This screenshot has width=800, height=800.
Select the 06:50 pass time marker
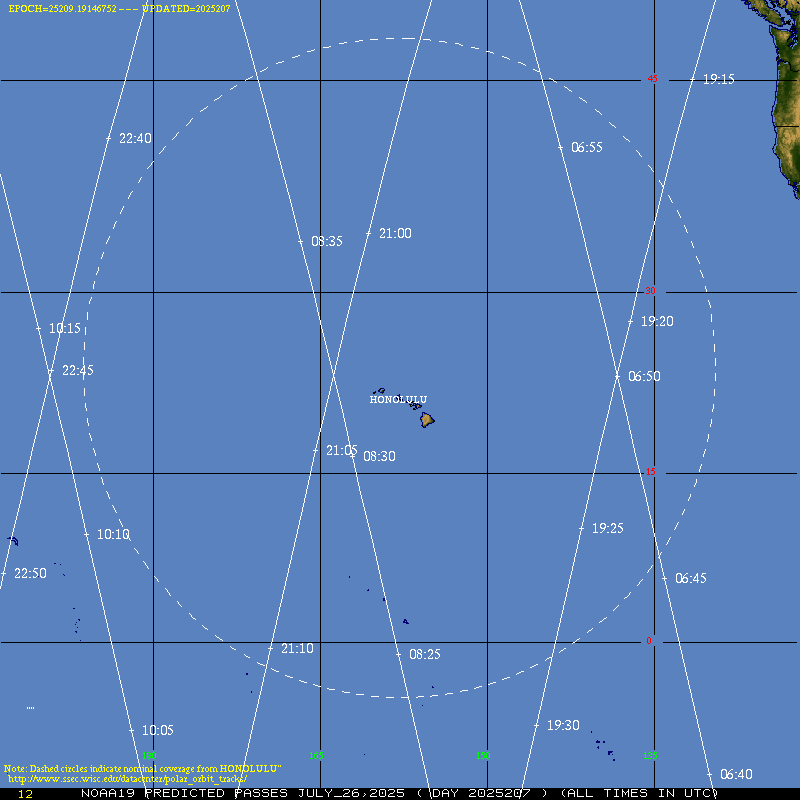643,377
